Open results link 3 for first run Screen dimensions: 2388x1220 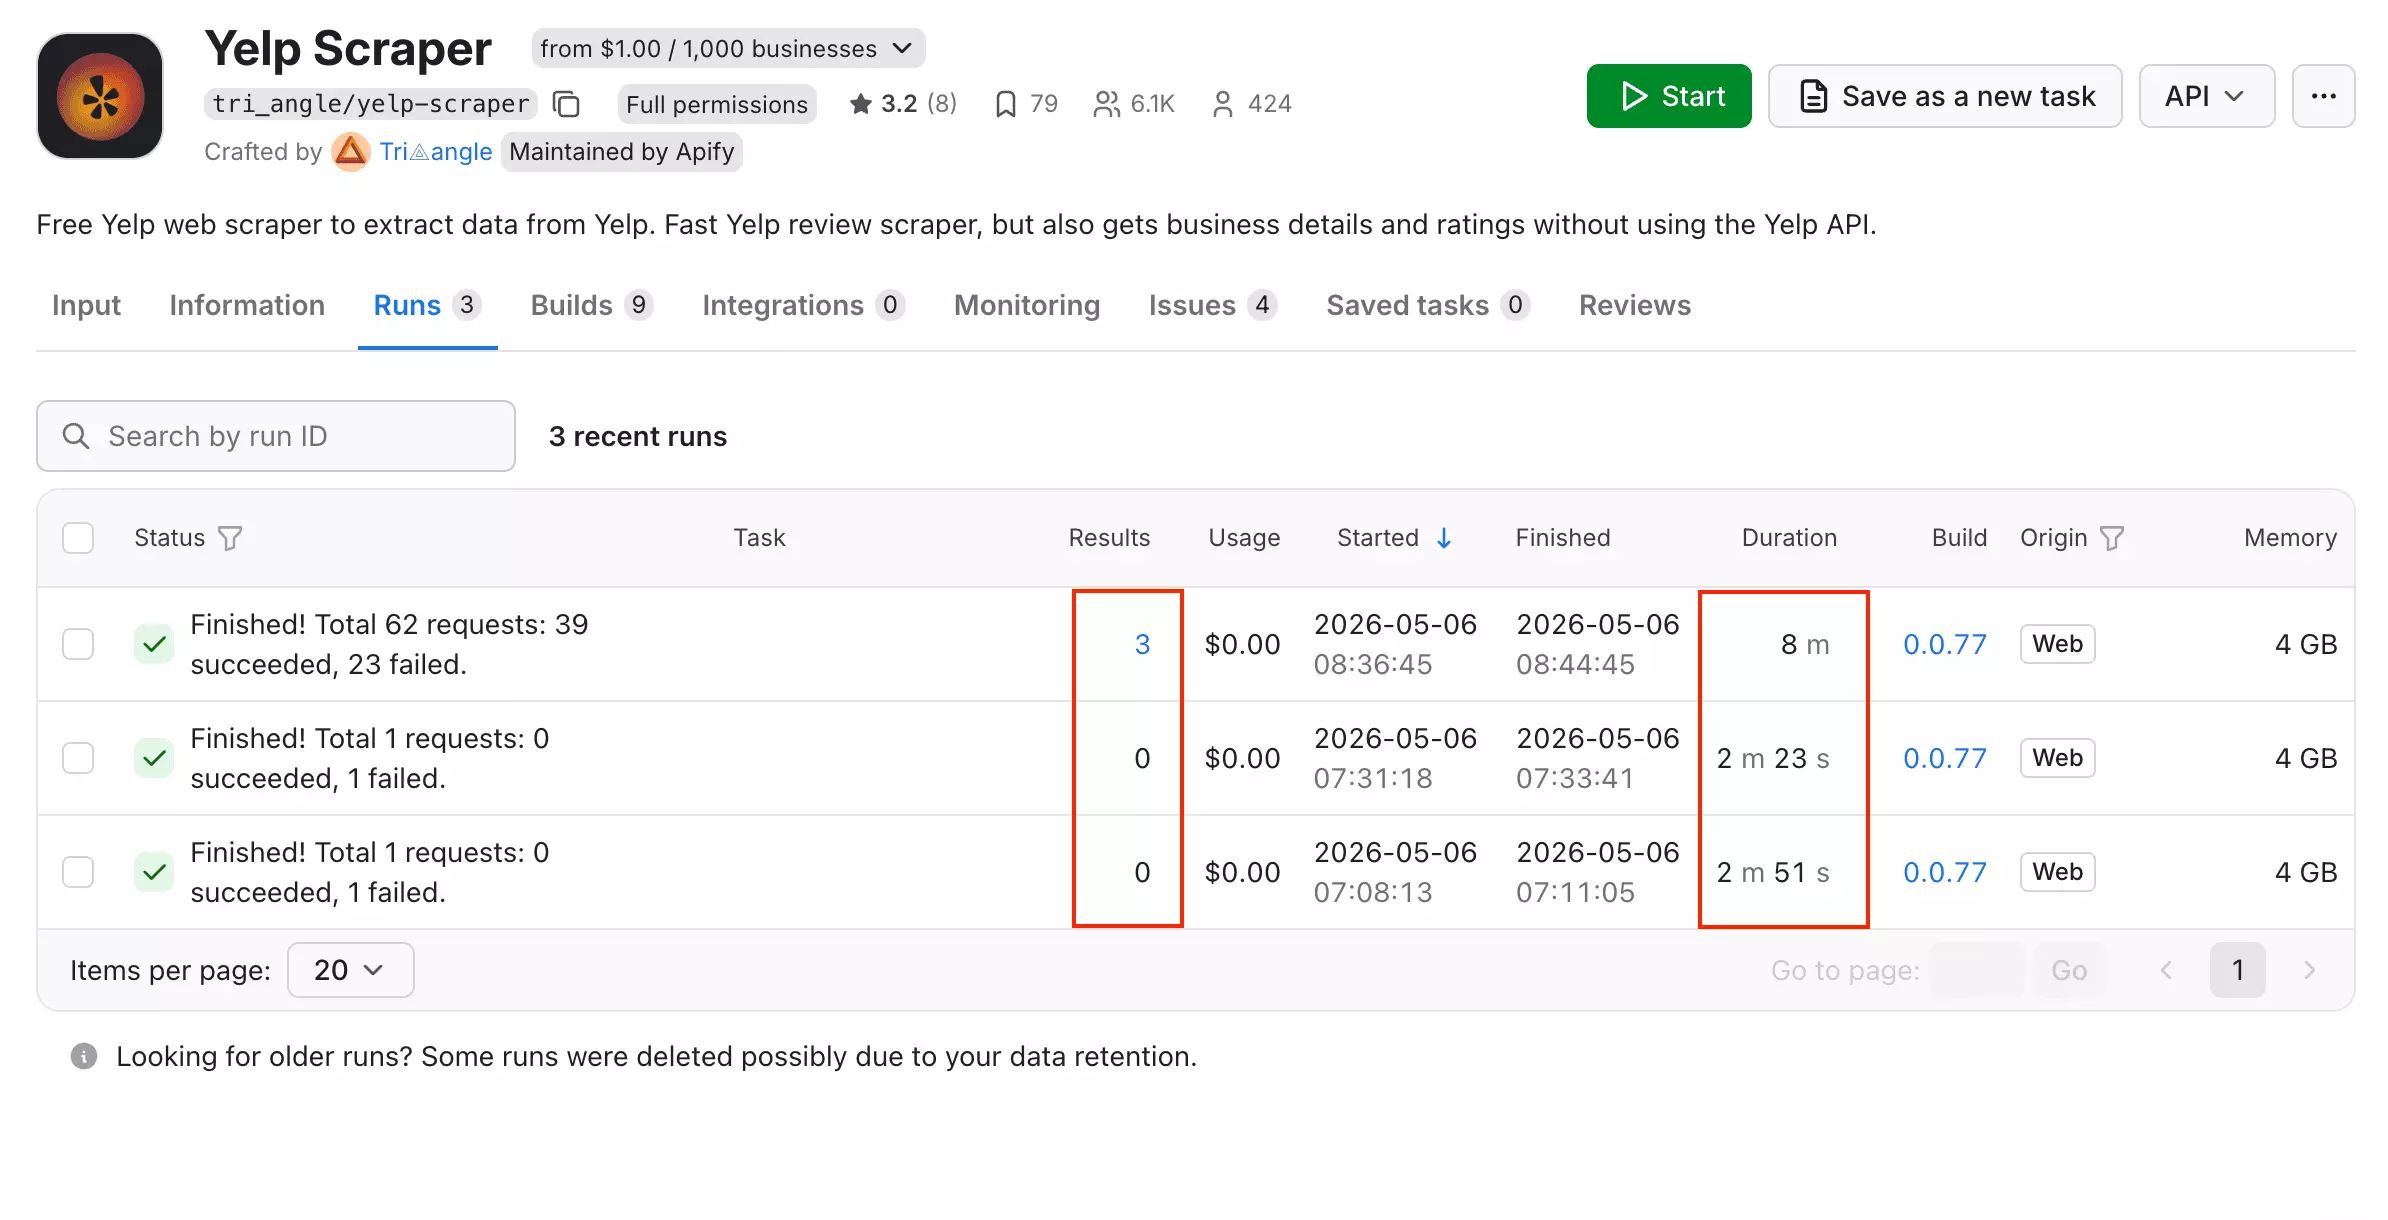[1142, 644]
